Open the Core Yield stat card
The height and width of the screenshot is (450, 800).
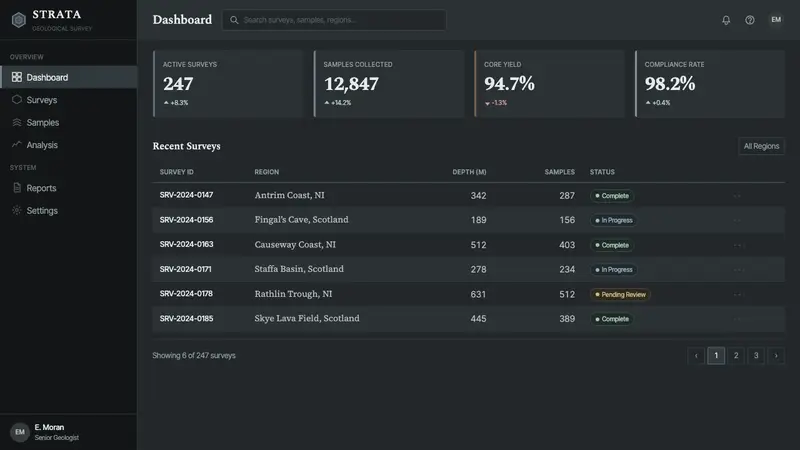(x=549, y=84)
